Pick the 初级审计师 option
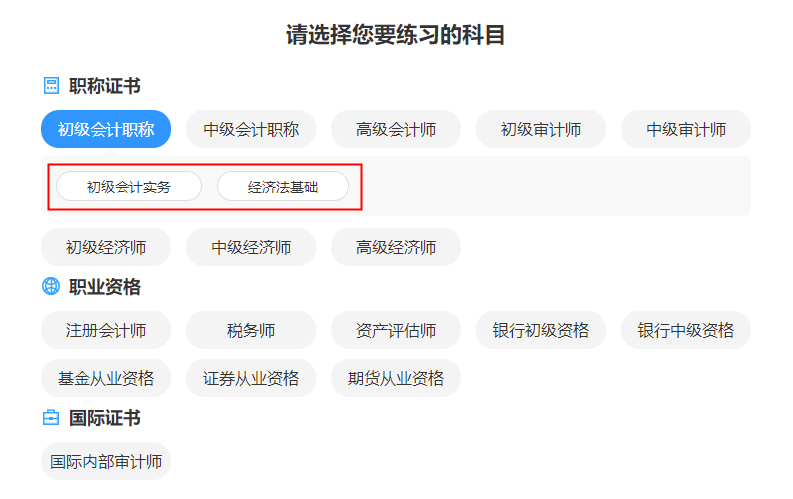This screenshot has width=793, height=499. coord(541,129)
